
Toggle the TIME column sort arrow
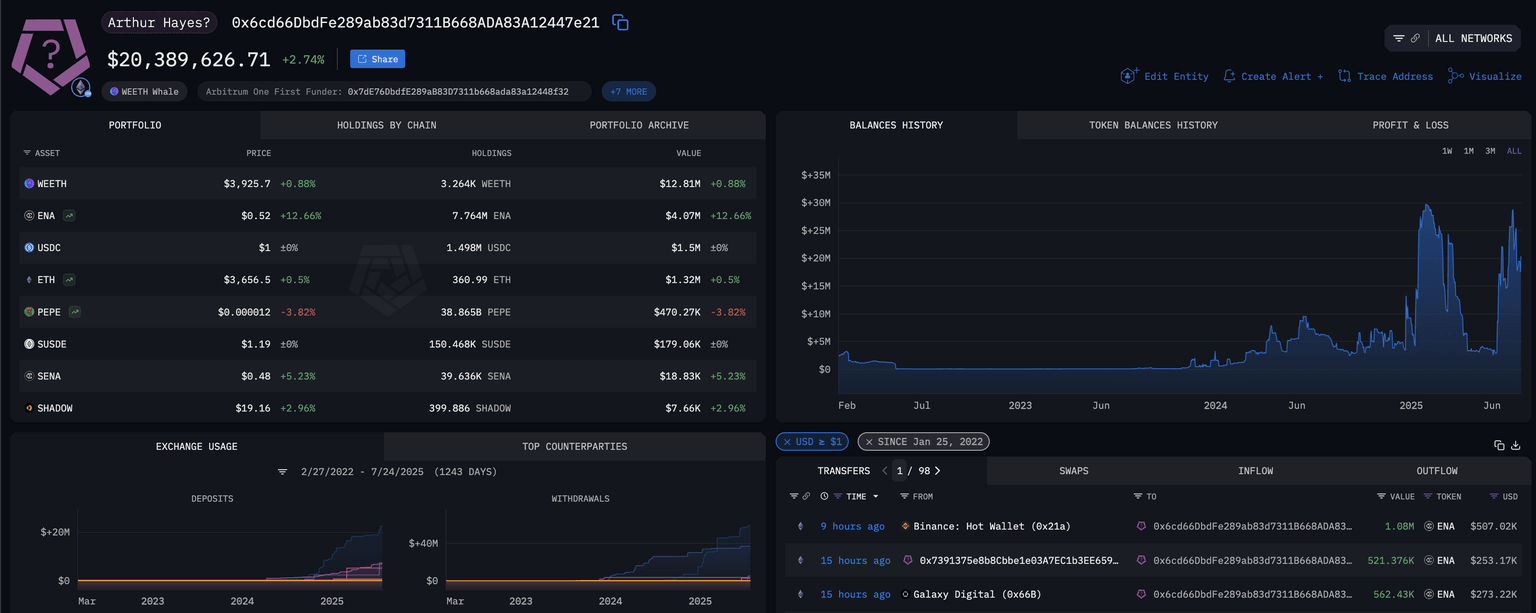(876, 496)
